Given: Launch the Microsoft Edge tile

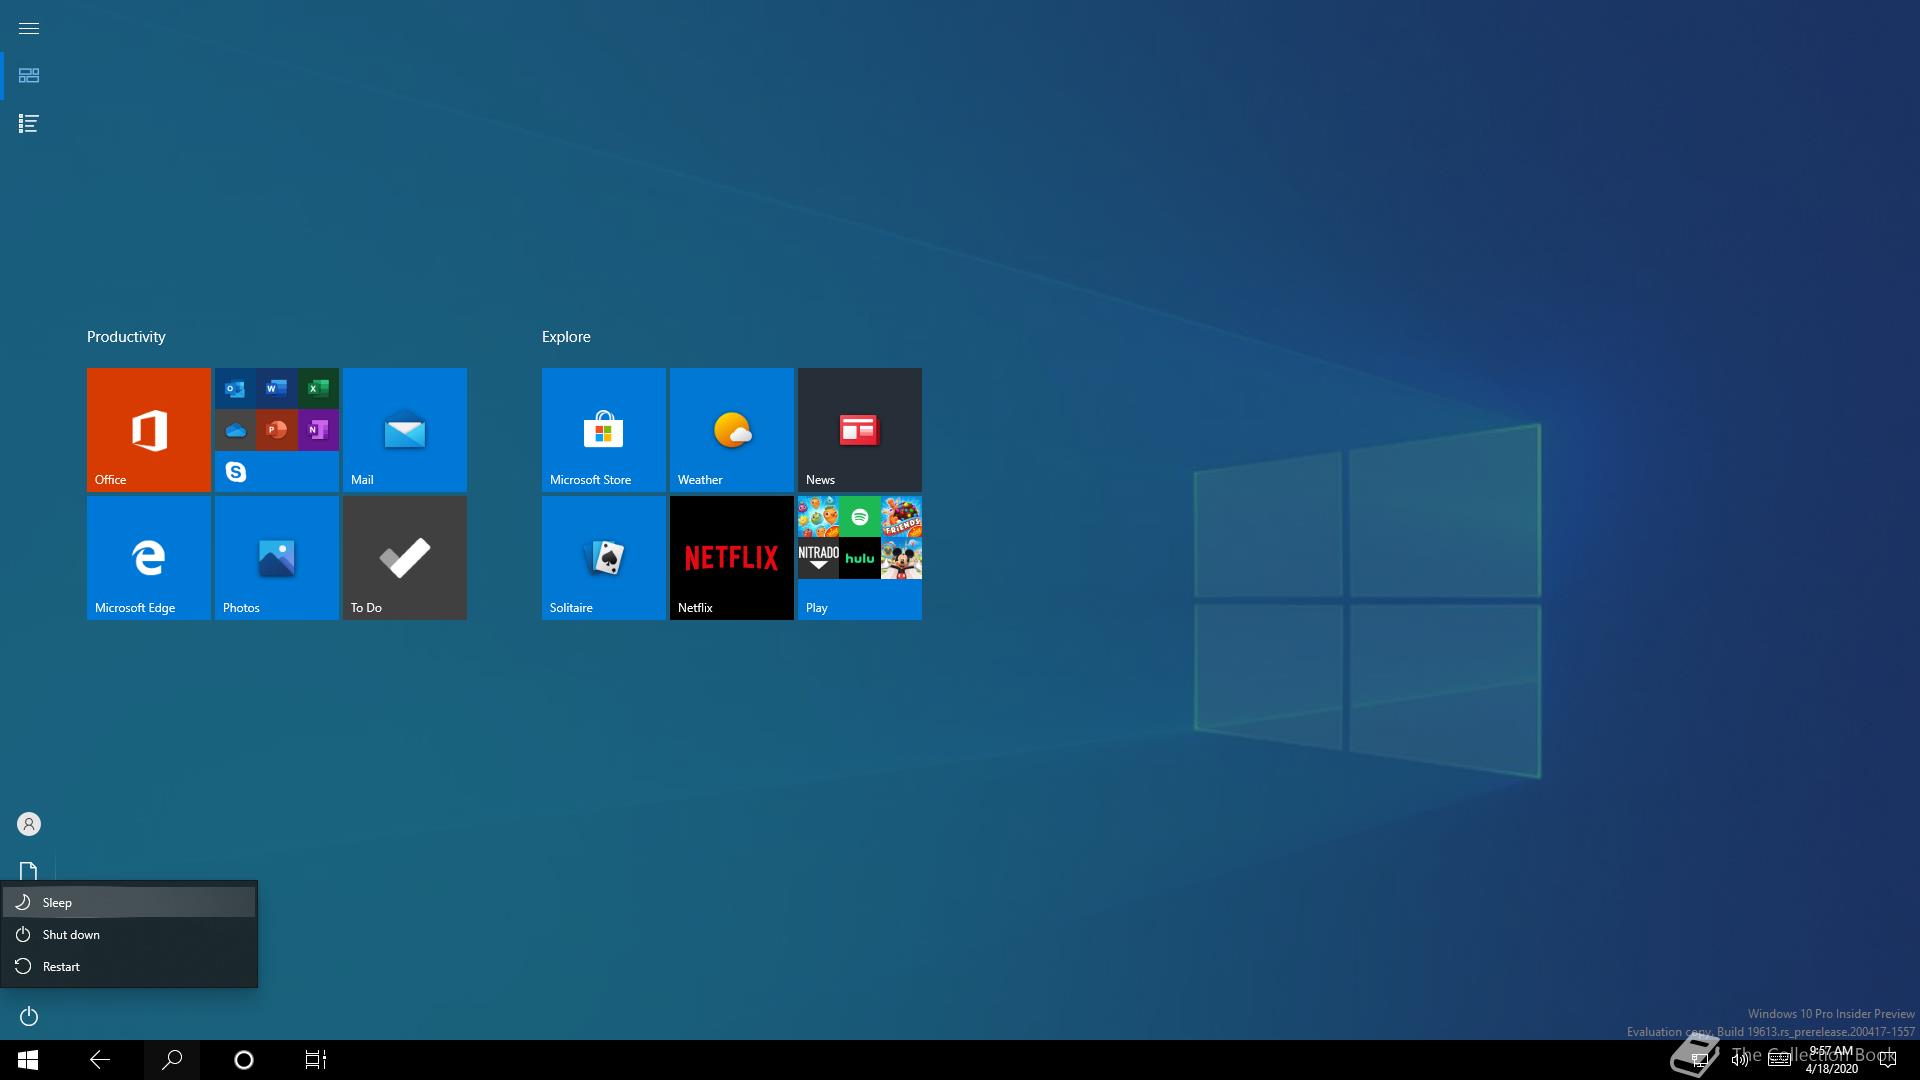Looking at the screenshot, I should tap(149, 558).
